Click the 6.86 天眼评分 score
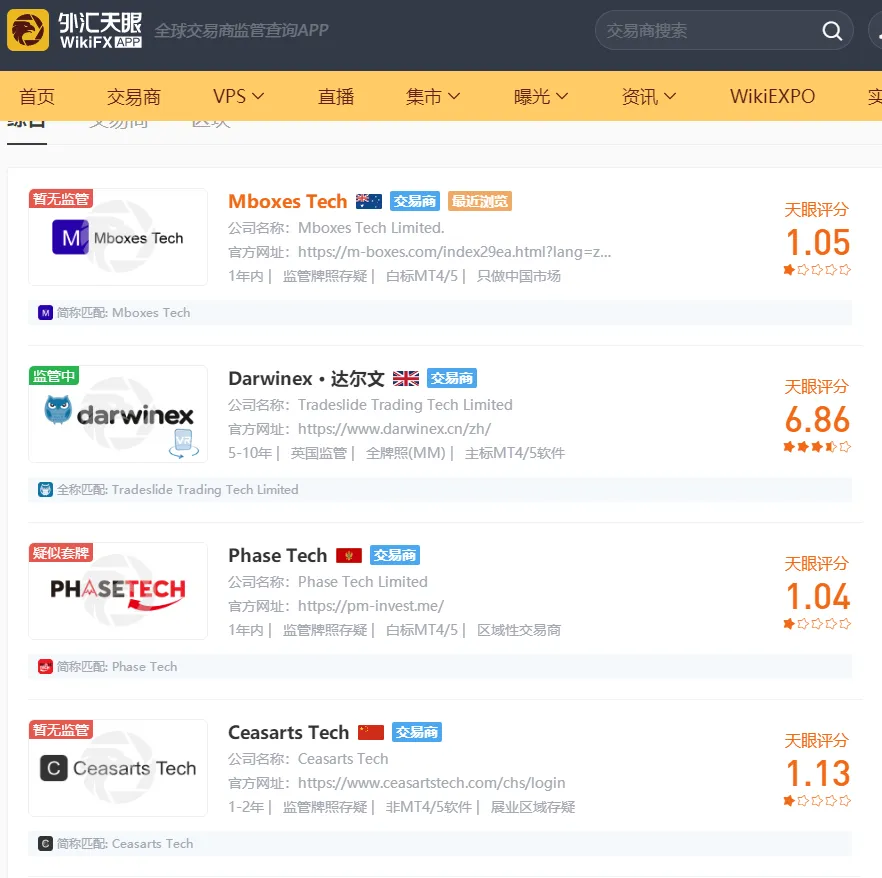 [x=818, y=420]
